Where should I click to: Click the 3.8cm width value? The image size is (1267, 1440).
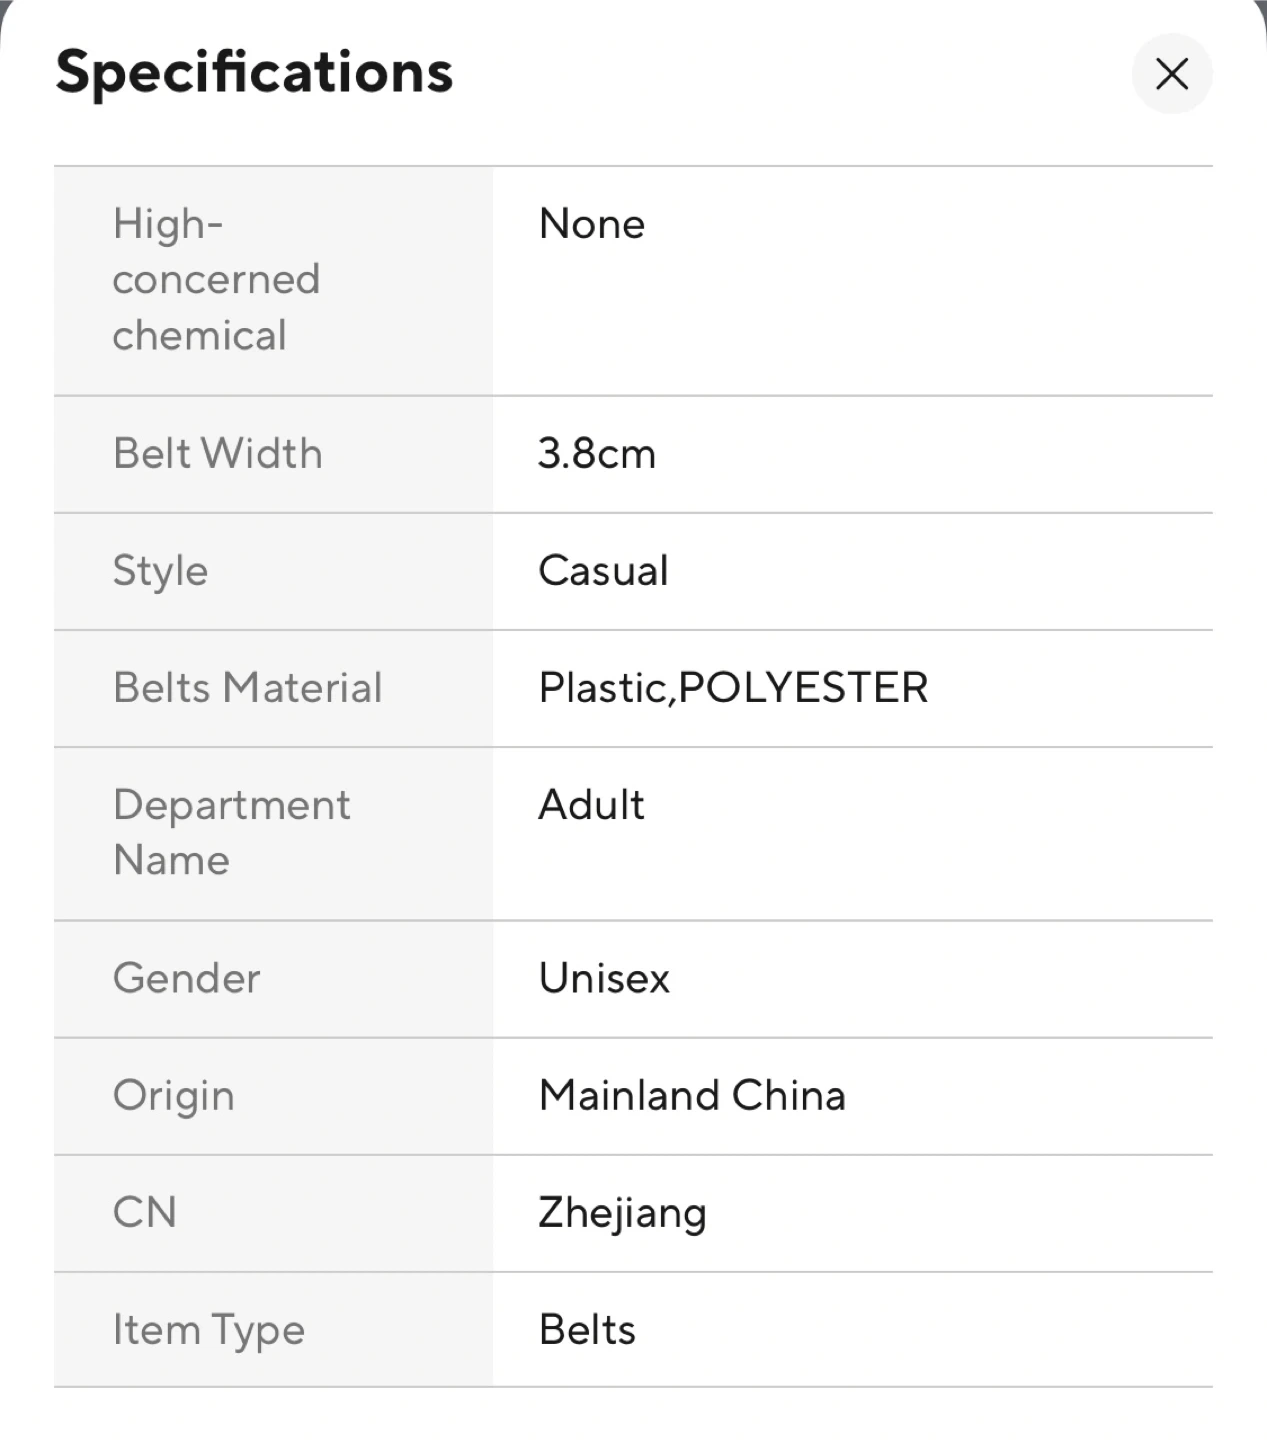(x=596, y=454)
